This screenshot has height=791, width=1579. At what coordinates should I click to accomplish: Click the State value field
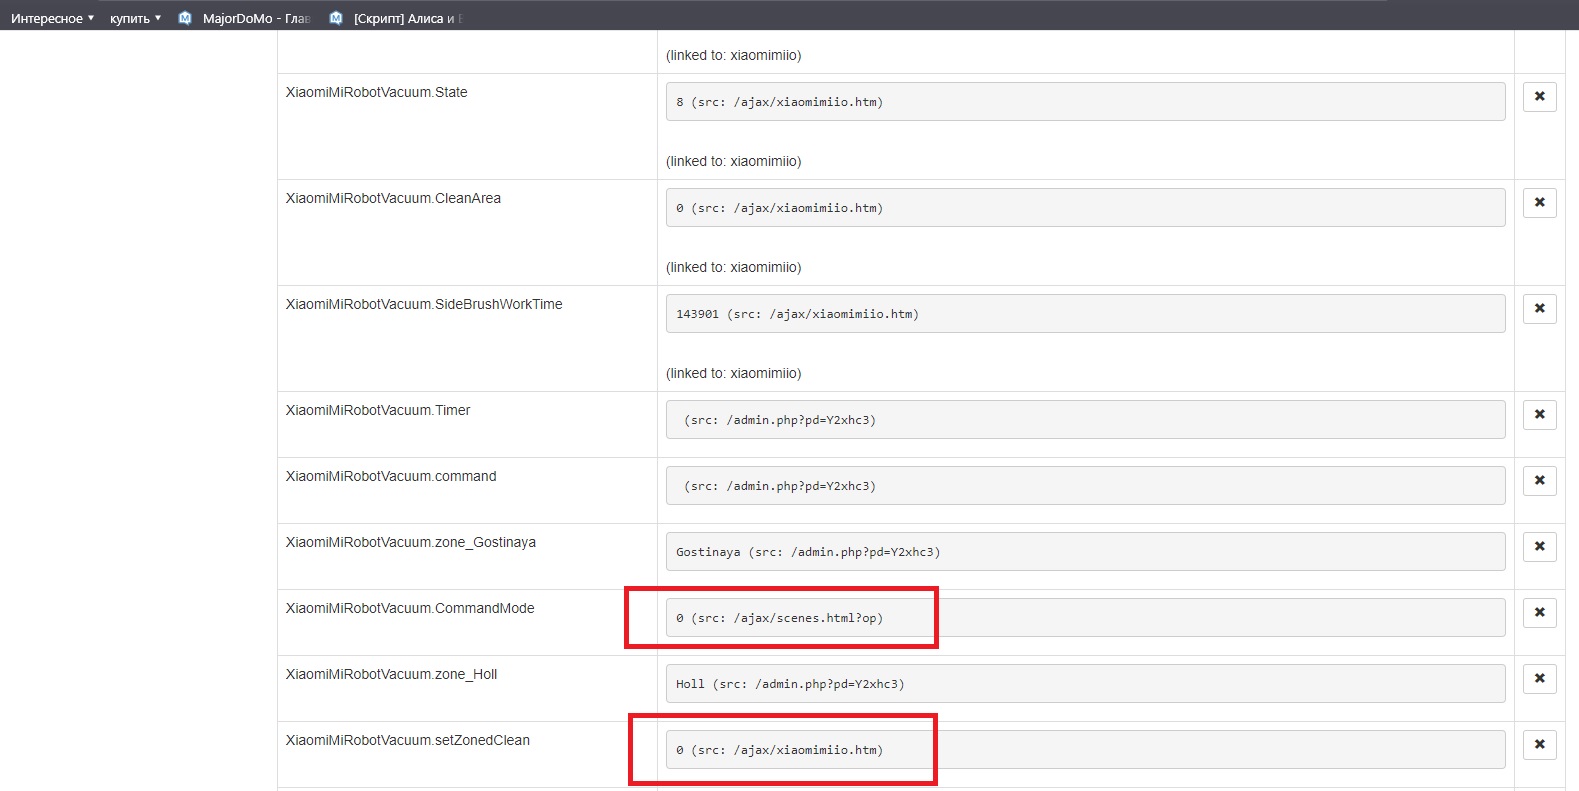1085,102
